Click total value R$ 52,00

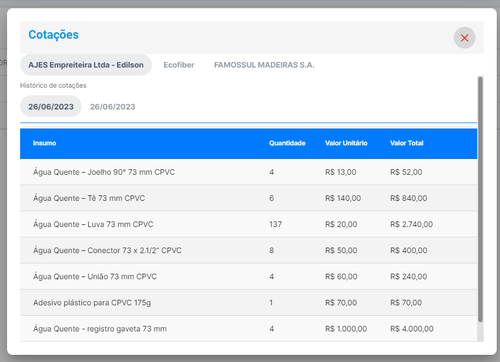(x=406, y=172)
